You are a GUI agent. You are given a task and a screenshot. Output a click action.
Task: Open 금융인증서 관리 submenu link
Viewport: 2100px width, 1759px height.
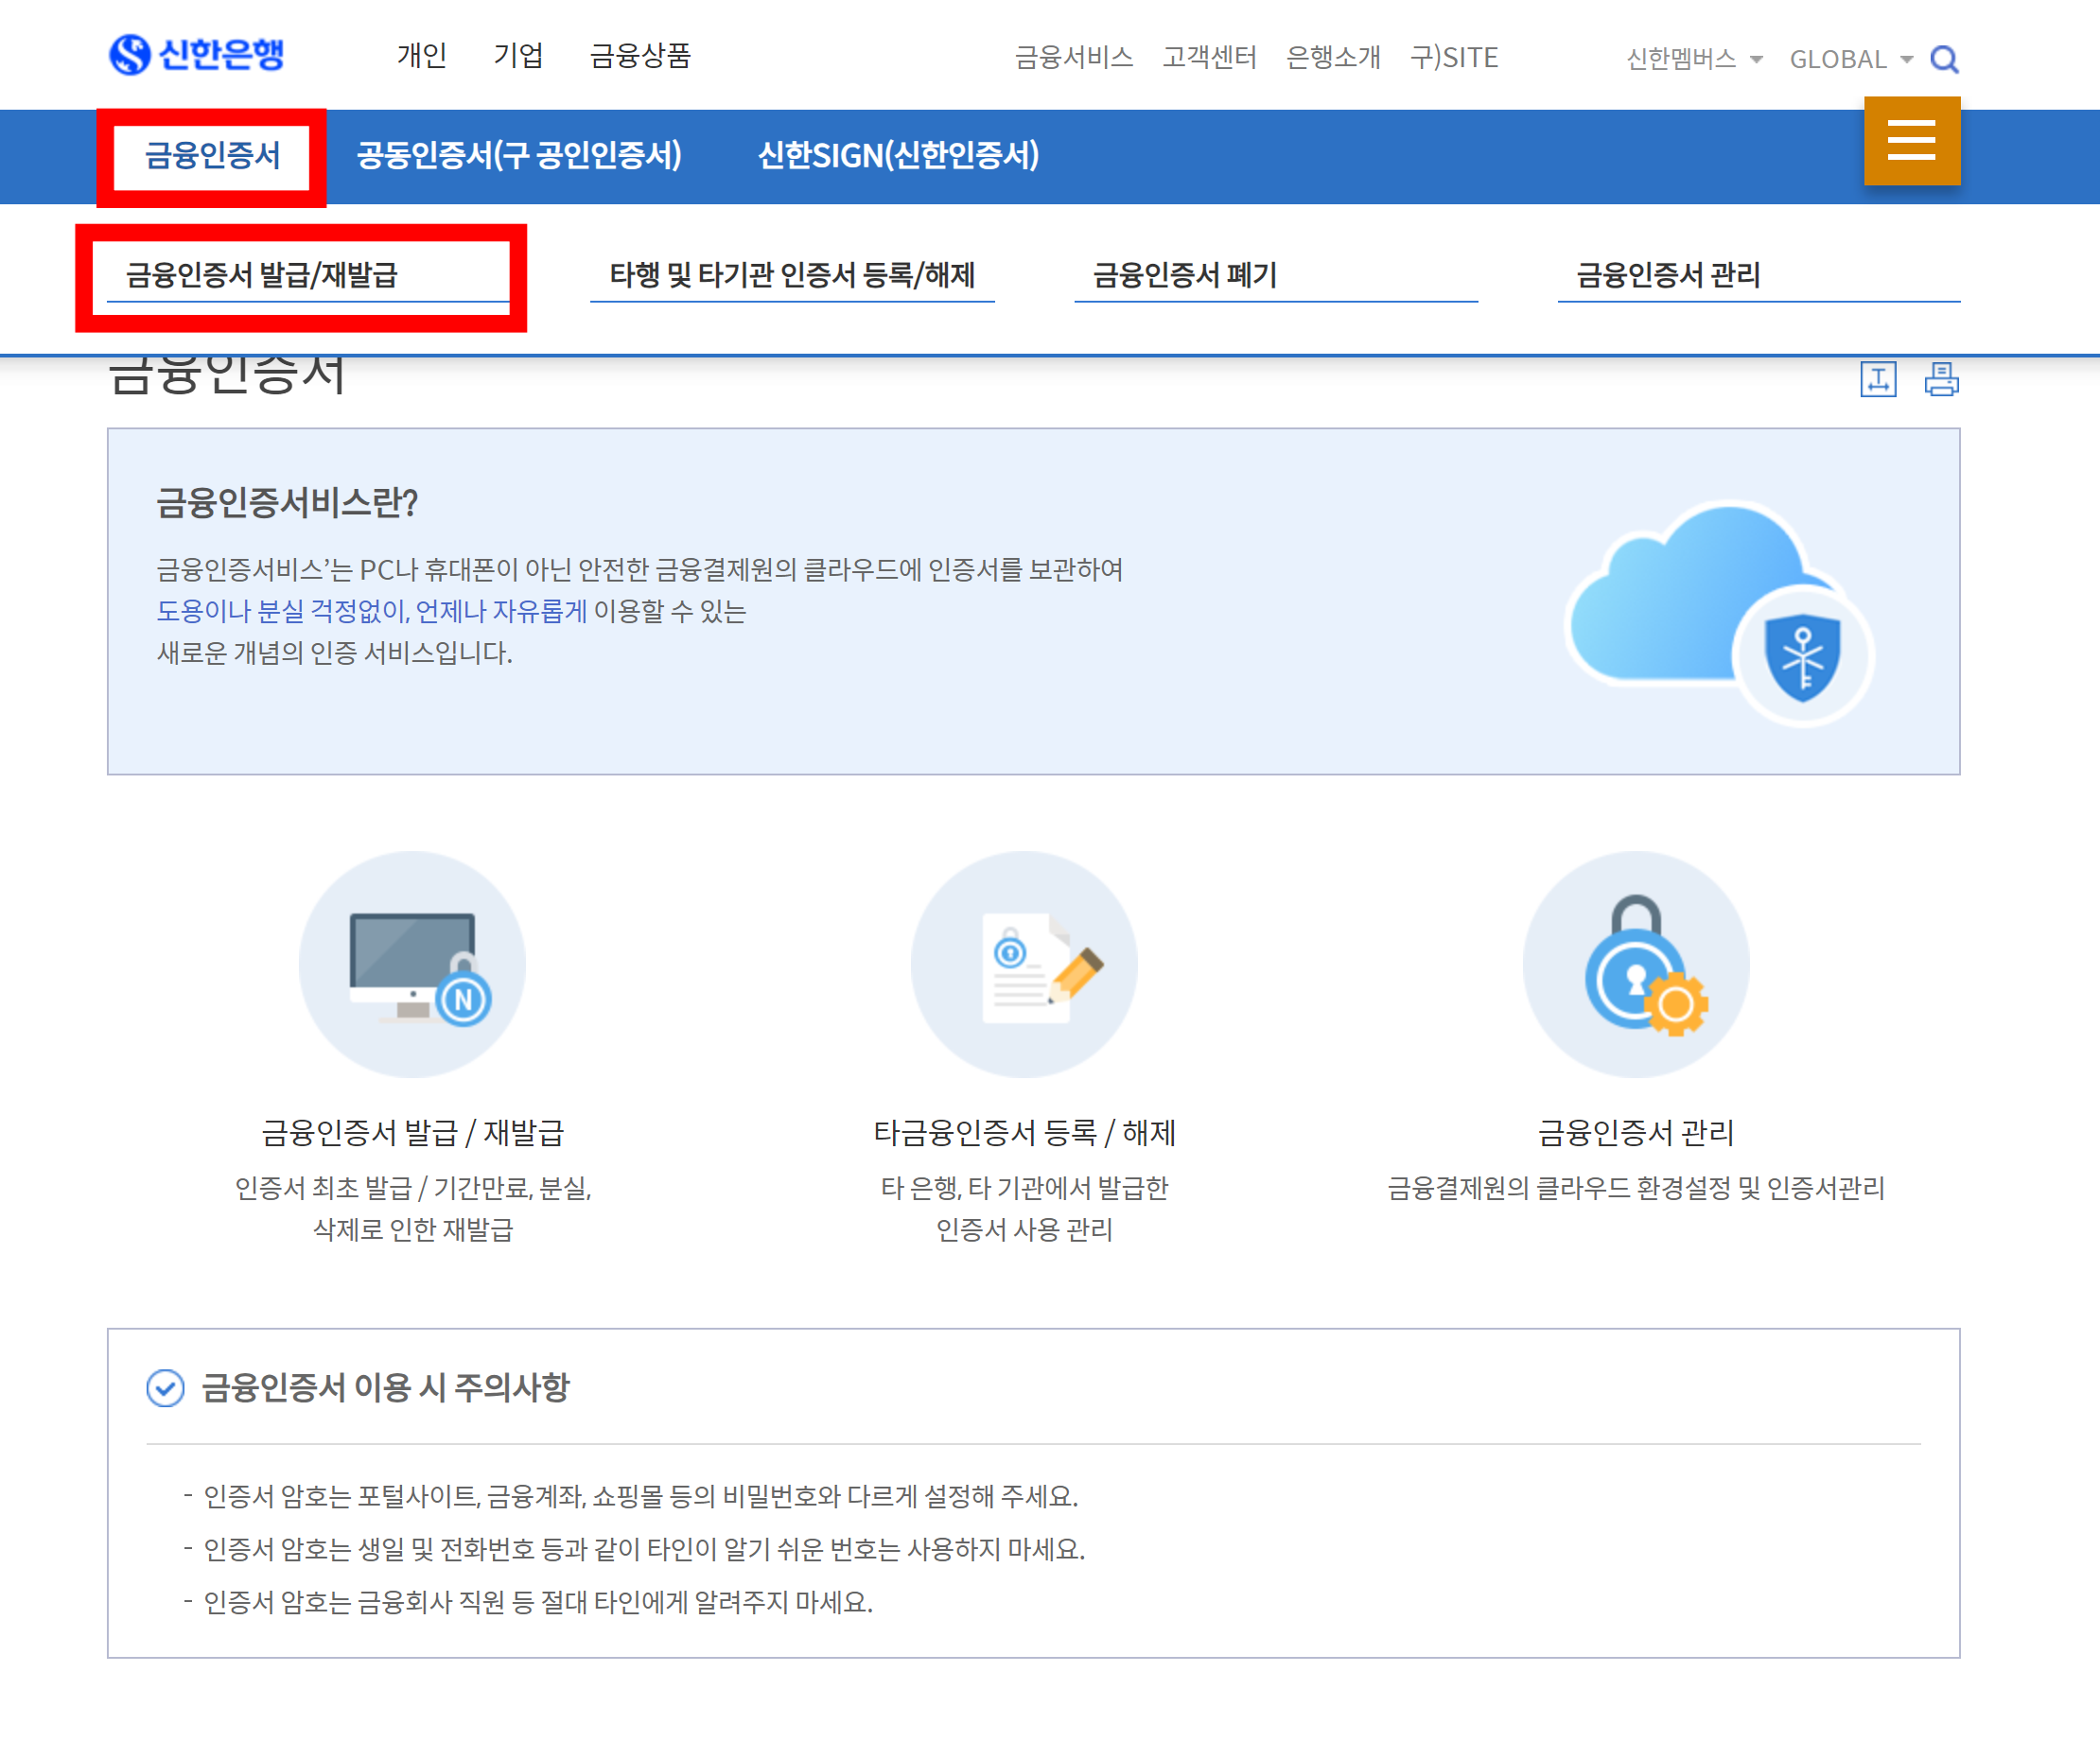coord(1667,274)
